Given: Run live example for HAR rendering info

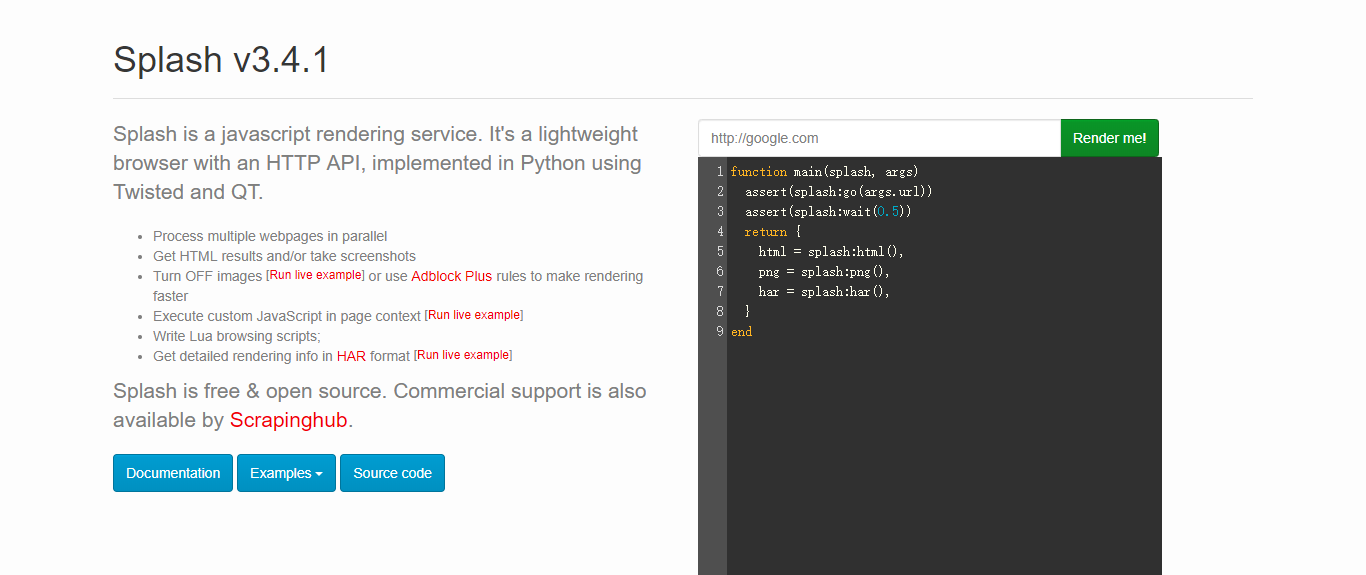Looking at the screenshot, I should point(463,355).
